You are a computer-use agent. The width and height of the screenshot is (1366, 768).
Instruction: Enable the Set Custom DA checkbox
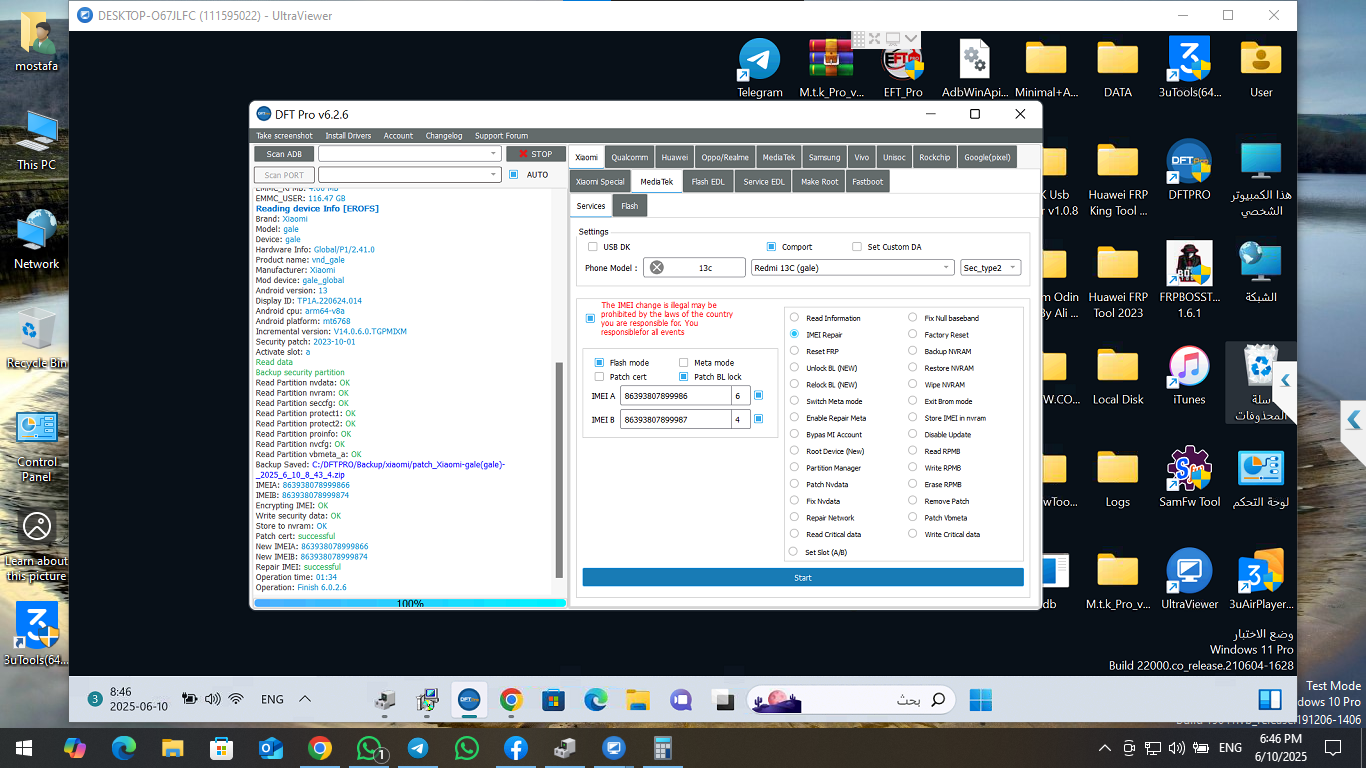point(857,247)
